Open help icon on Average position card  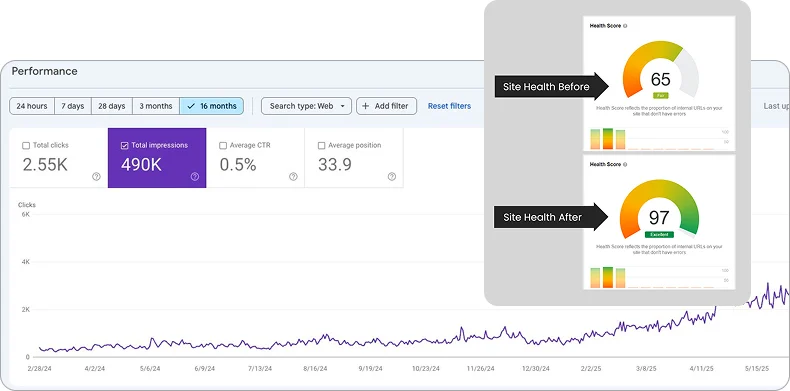click(392, 176)
